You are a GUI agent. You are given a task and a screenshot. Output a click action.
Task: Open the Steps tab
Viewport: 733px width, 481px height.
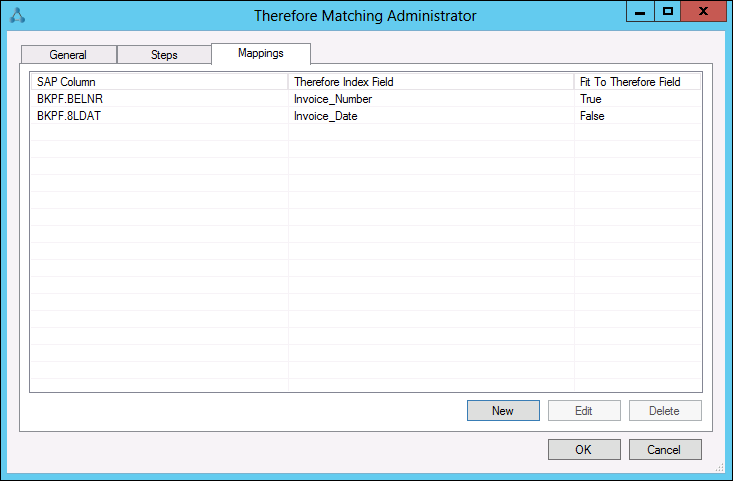pos(164,55)
